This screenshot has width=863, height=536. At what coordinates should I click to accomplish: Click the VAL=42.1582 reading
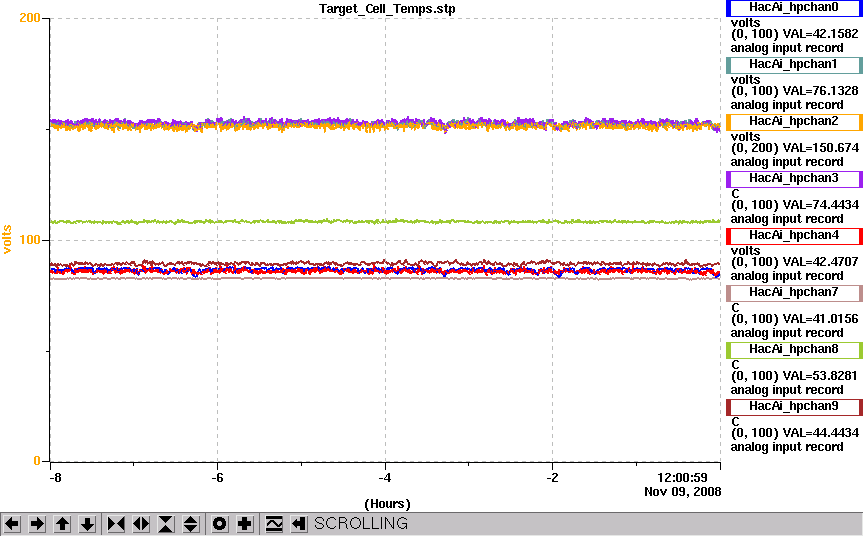click(820, 34)
